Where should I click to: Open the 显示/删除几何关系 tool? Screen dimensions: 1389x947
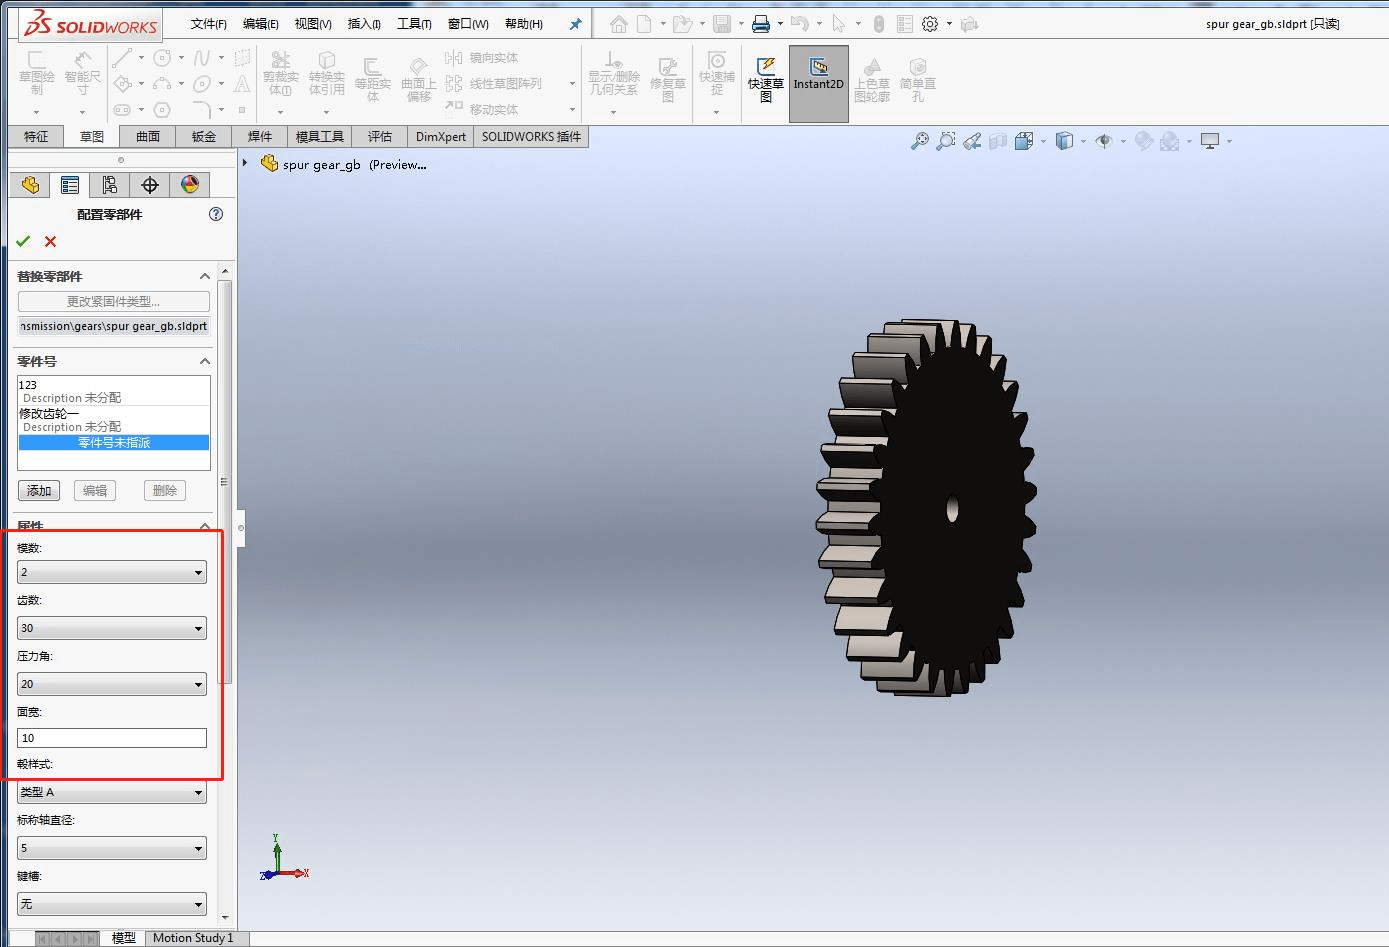(614, 75)
